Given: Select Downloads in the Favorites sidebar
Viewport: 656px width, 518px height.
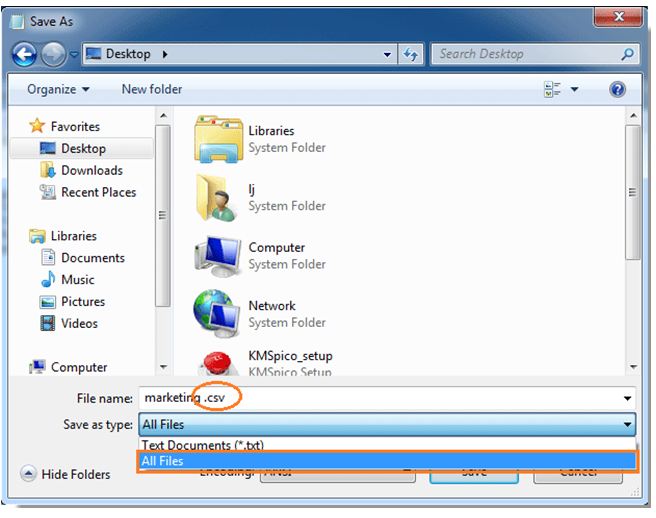Looking at the screenshot, I should tap(92, 170).
